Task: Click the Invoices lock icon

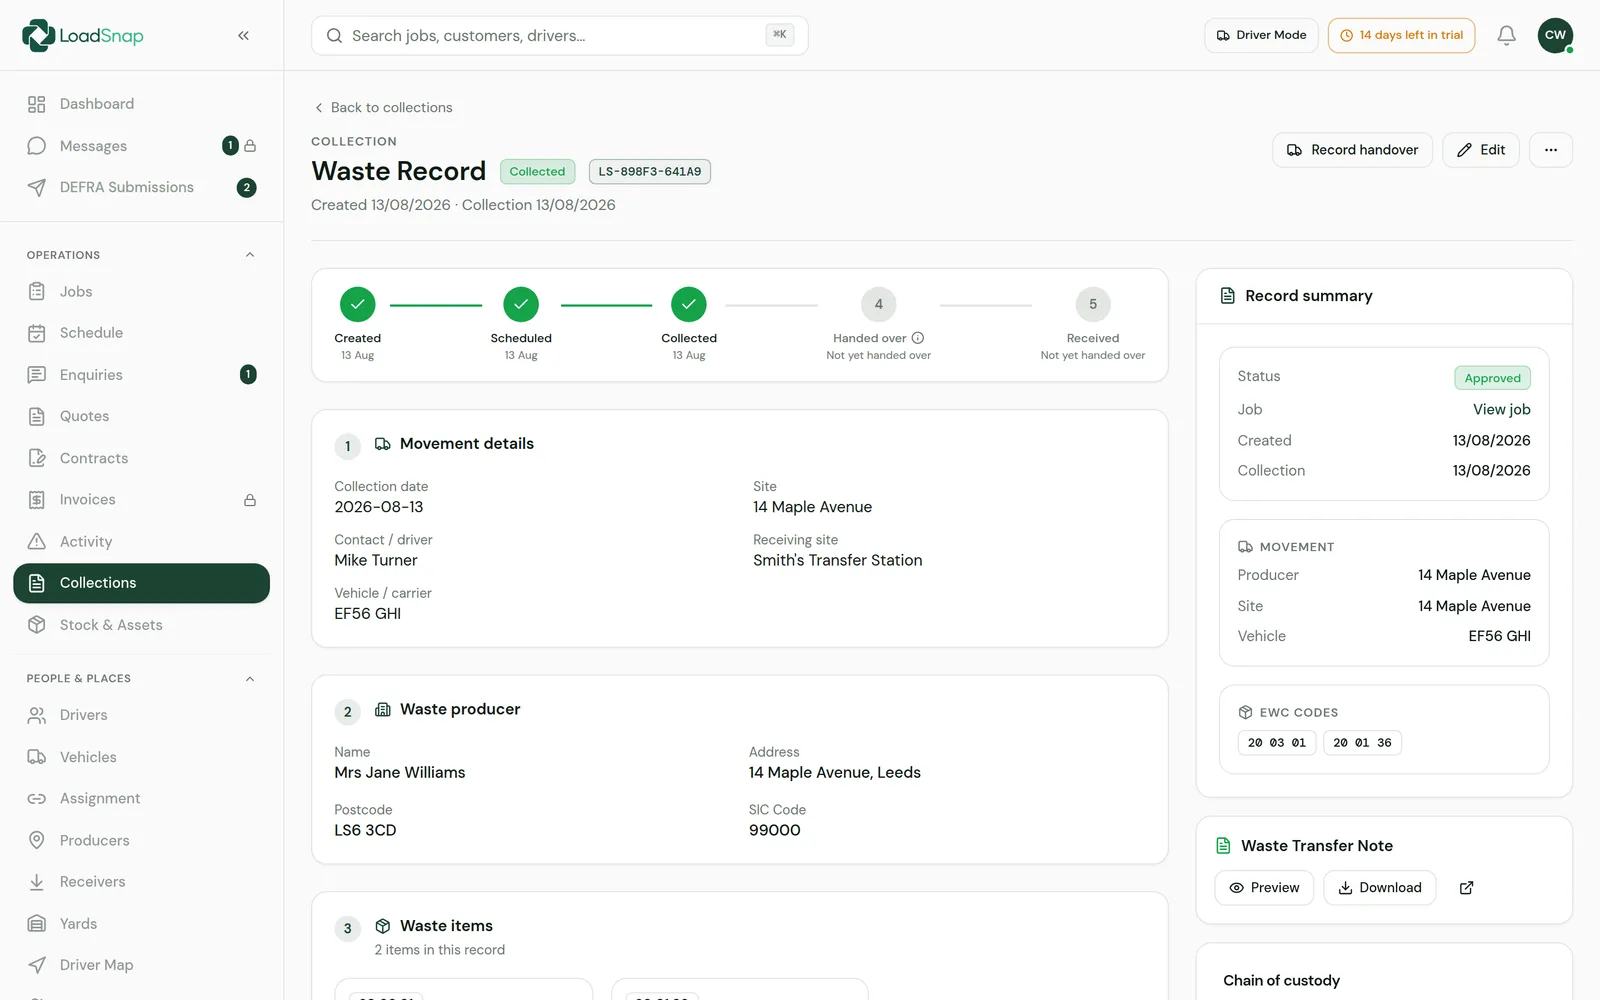Action: point(250,500)
